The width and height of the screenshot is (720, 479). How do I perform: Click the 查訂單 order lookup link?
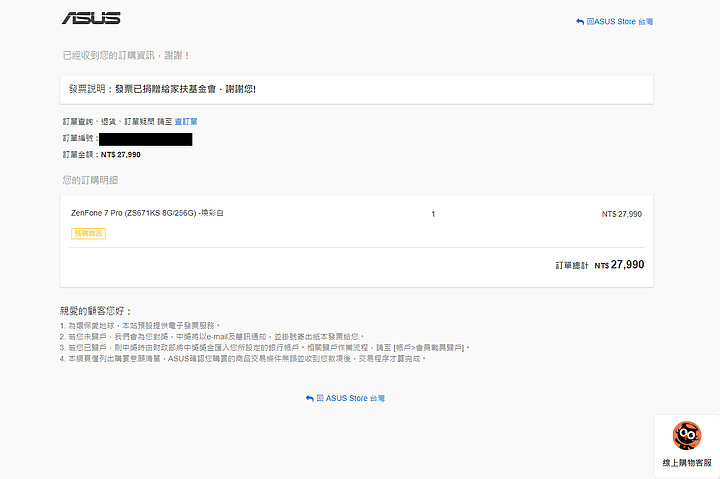[186, 122]
